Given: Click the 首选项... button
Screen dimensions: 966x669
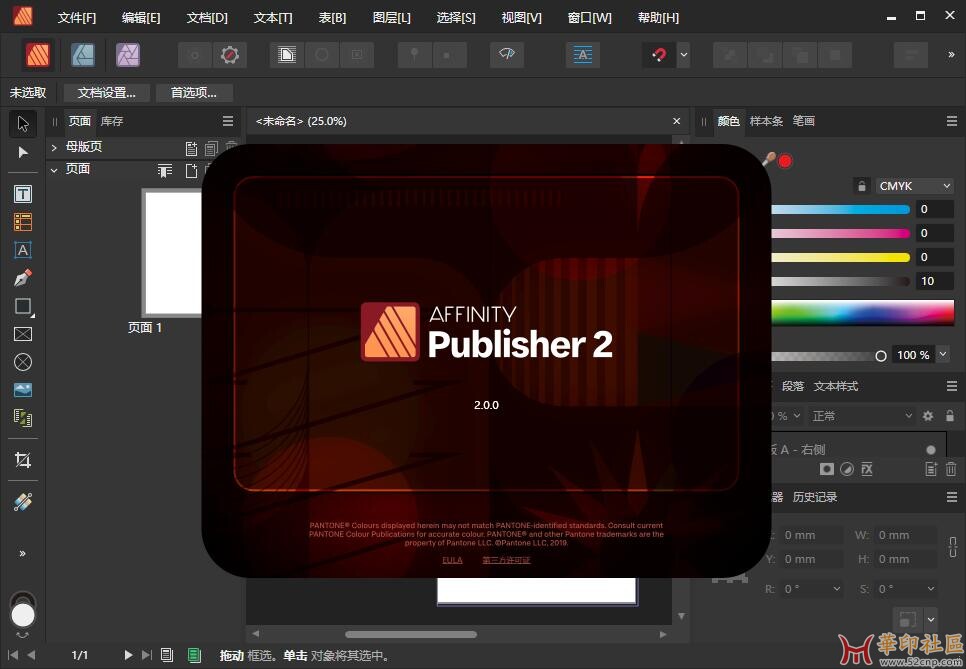Looking at the screenshot, I should point(193,93).
